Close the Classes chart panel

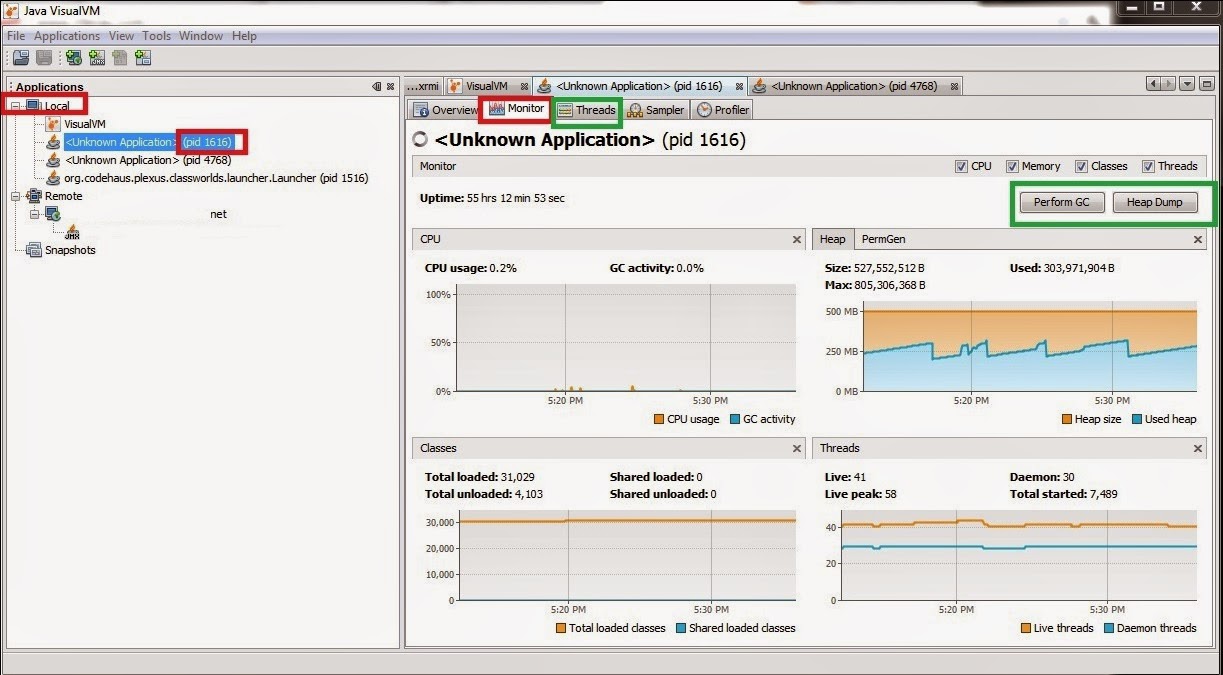[x=797, y=449]
